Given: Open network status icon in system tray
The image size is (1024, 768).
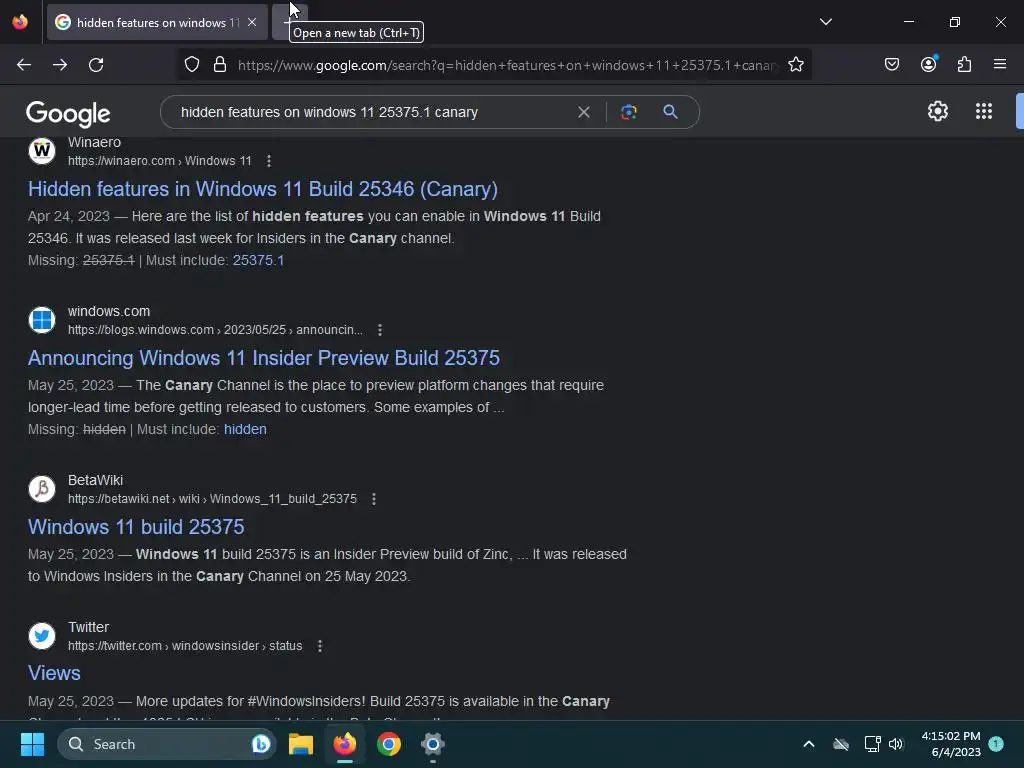Looking at the screenshot, I should [872, 744].
